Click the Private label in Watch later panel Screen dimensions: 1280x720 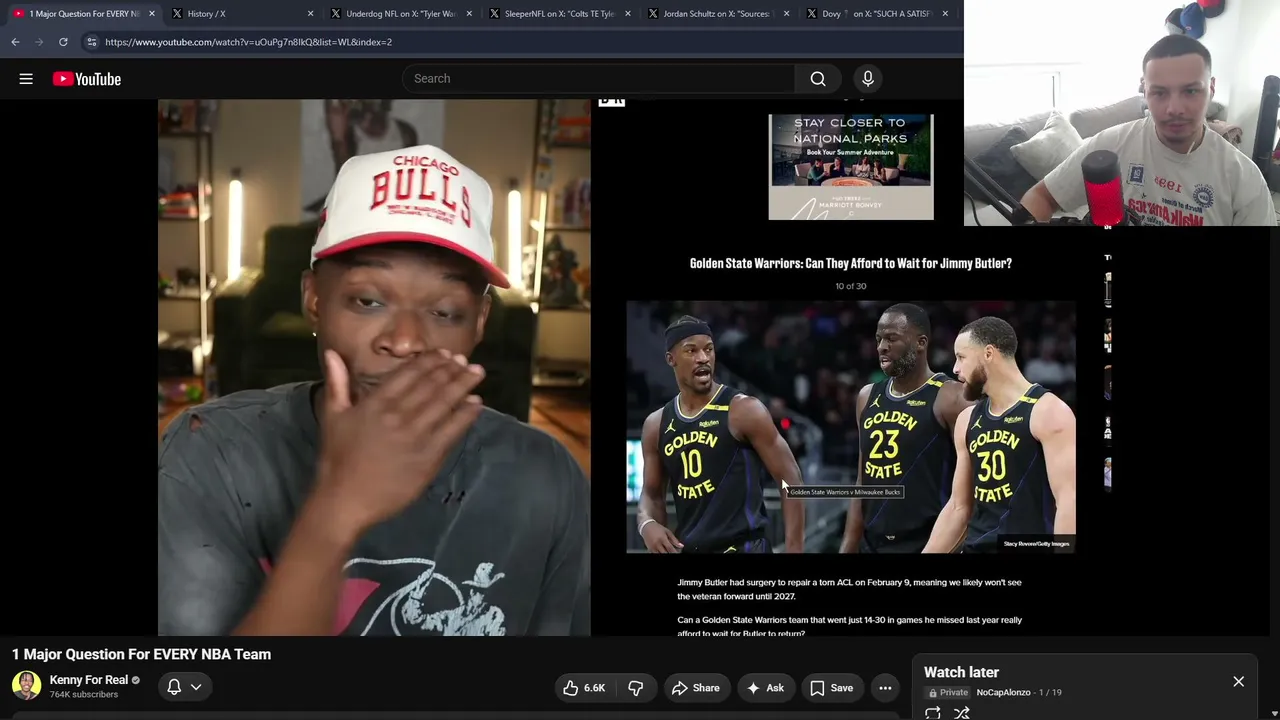949,692
